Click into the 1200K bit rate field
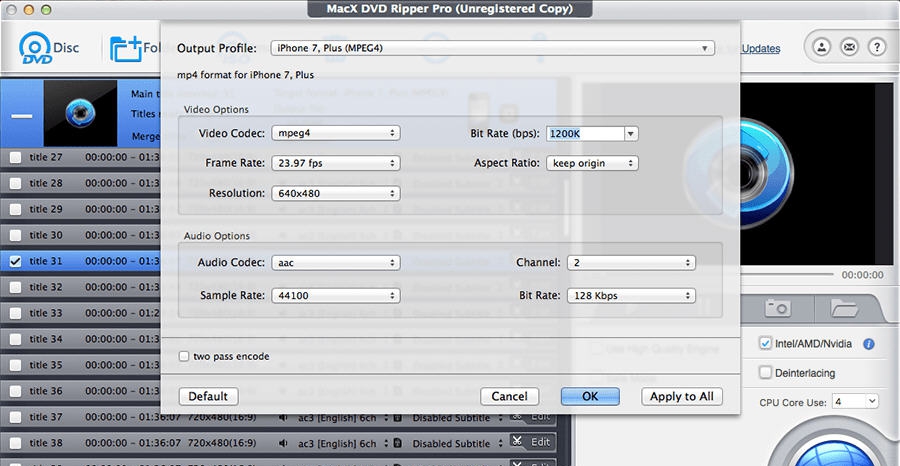The width and height of the screenshot is (900, 466). pos(585,134)
